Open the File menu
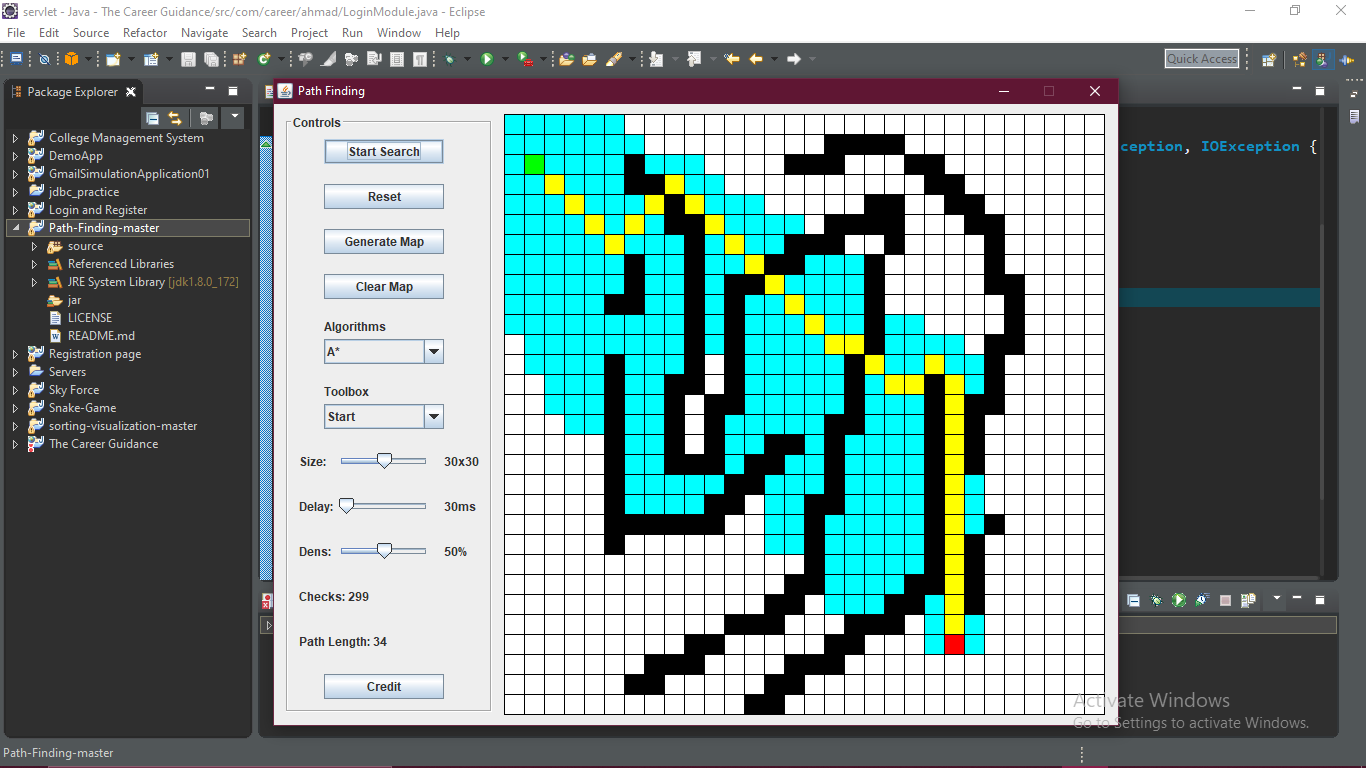Screen dimensions: 1366x768 point(16,32)
